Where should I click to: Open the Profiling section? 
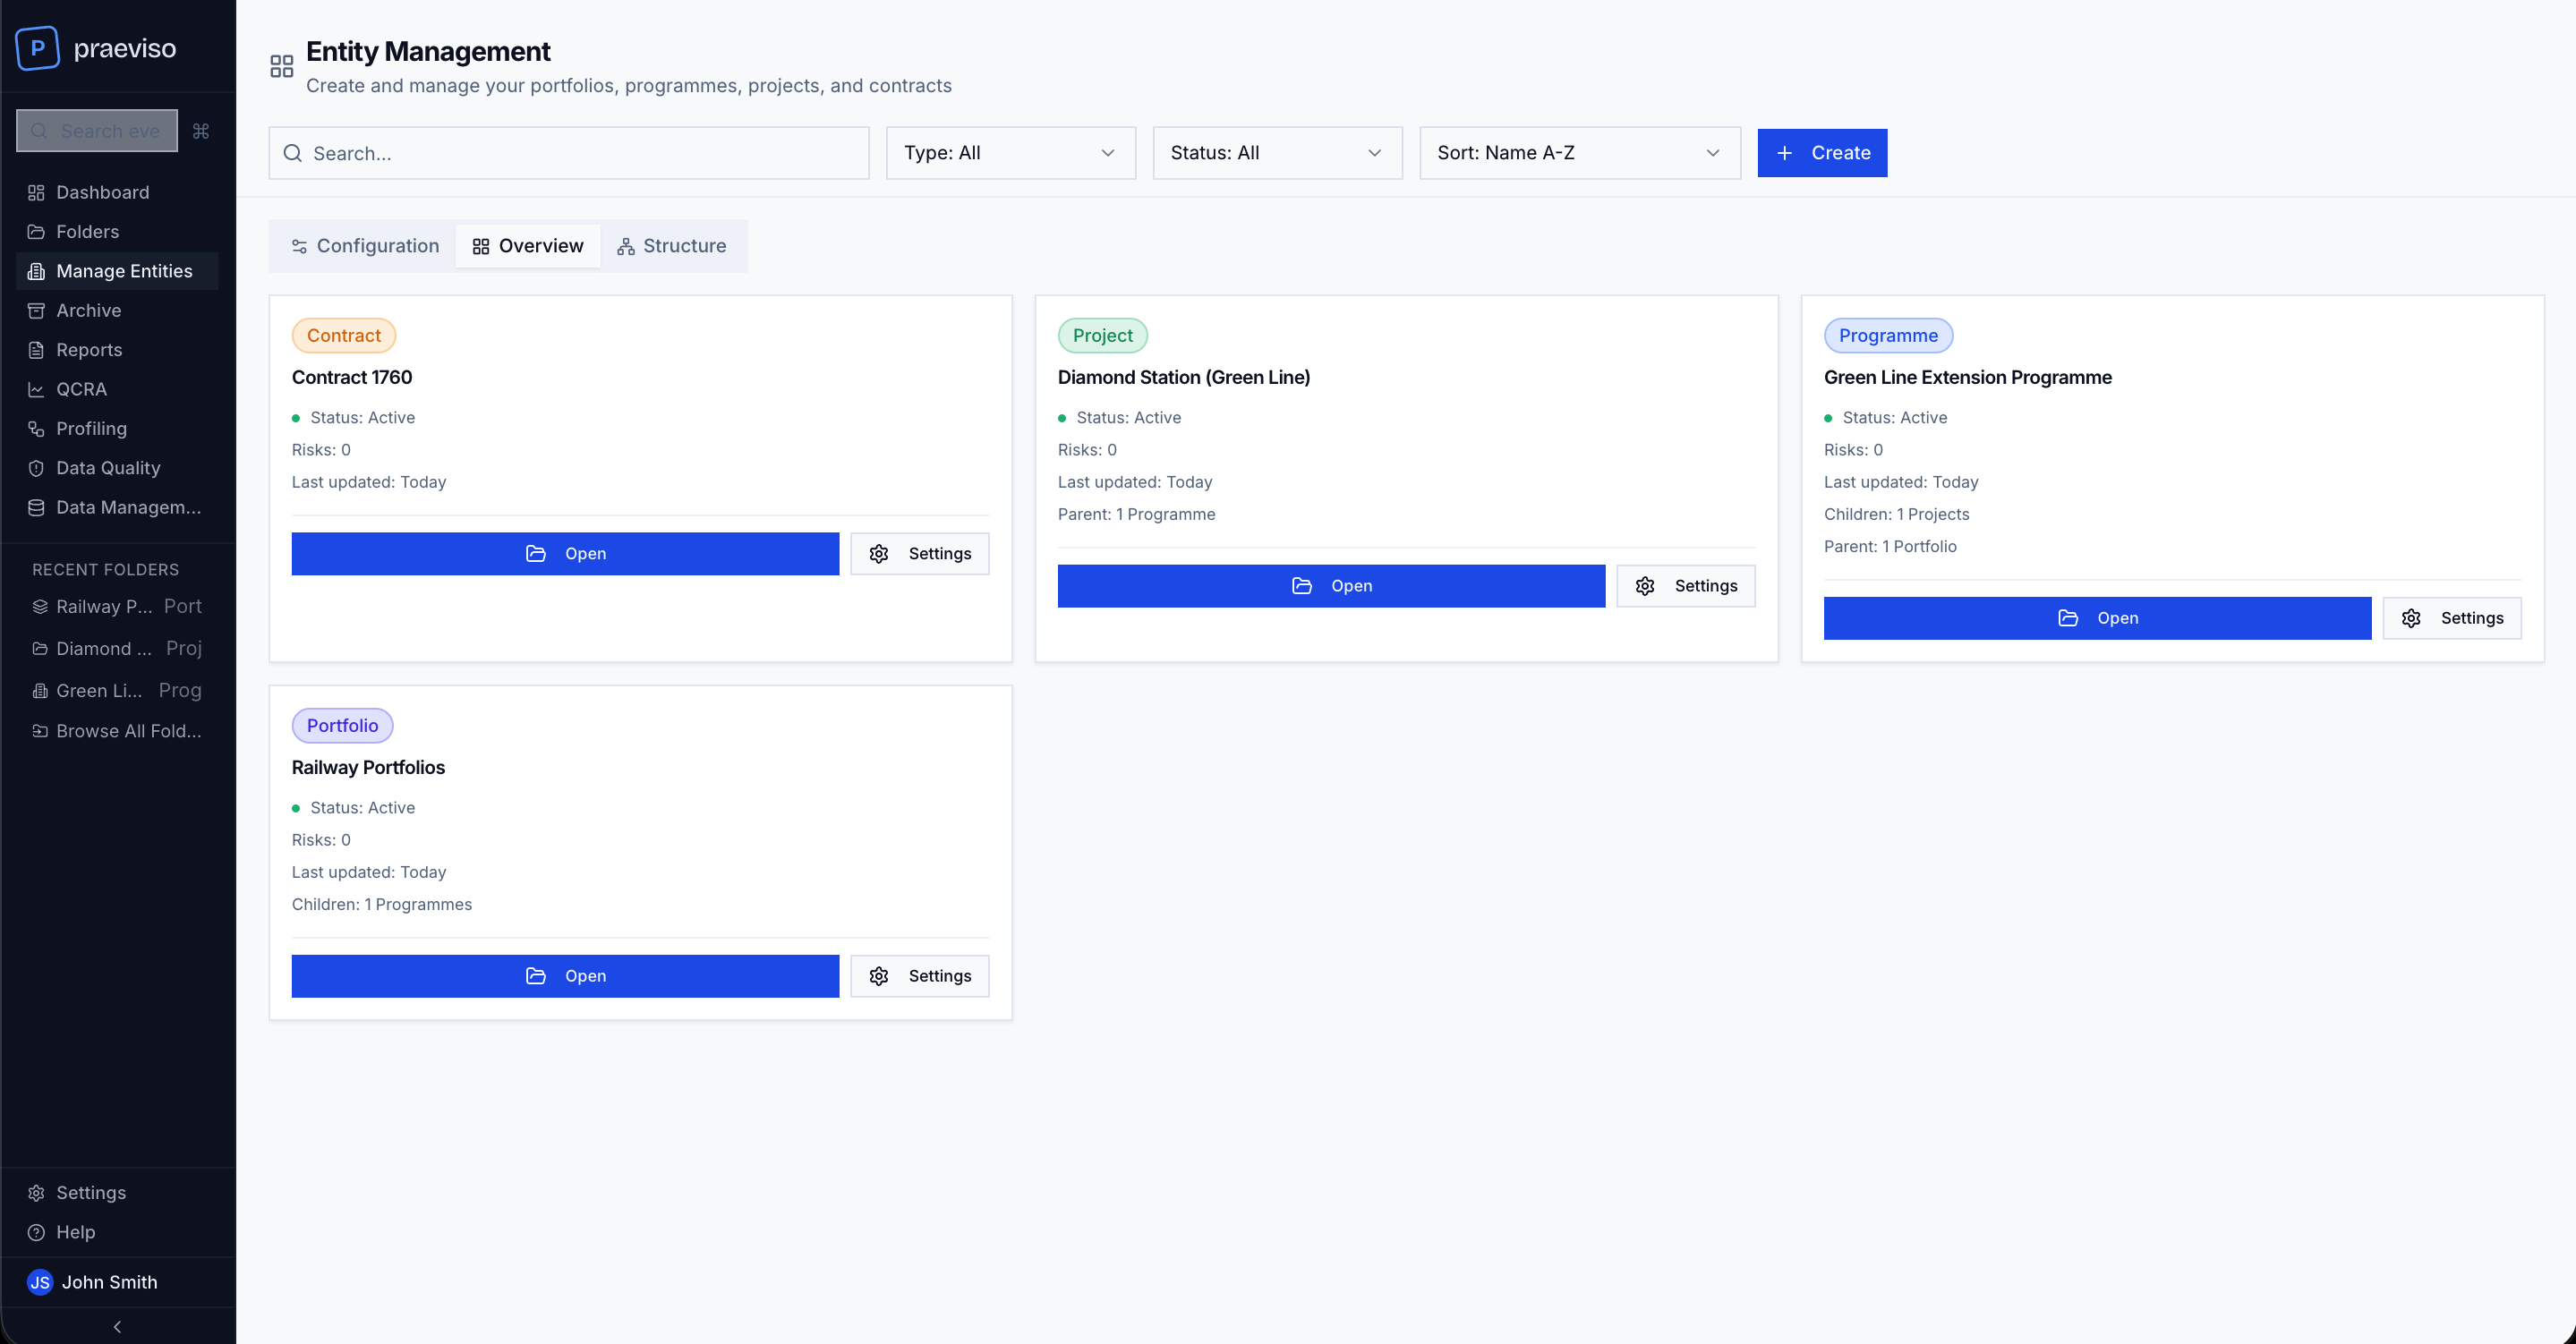[x=90, y=428]
